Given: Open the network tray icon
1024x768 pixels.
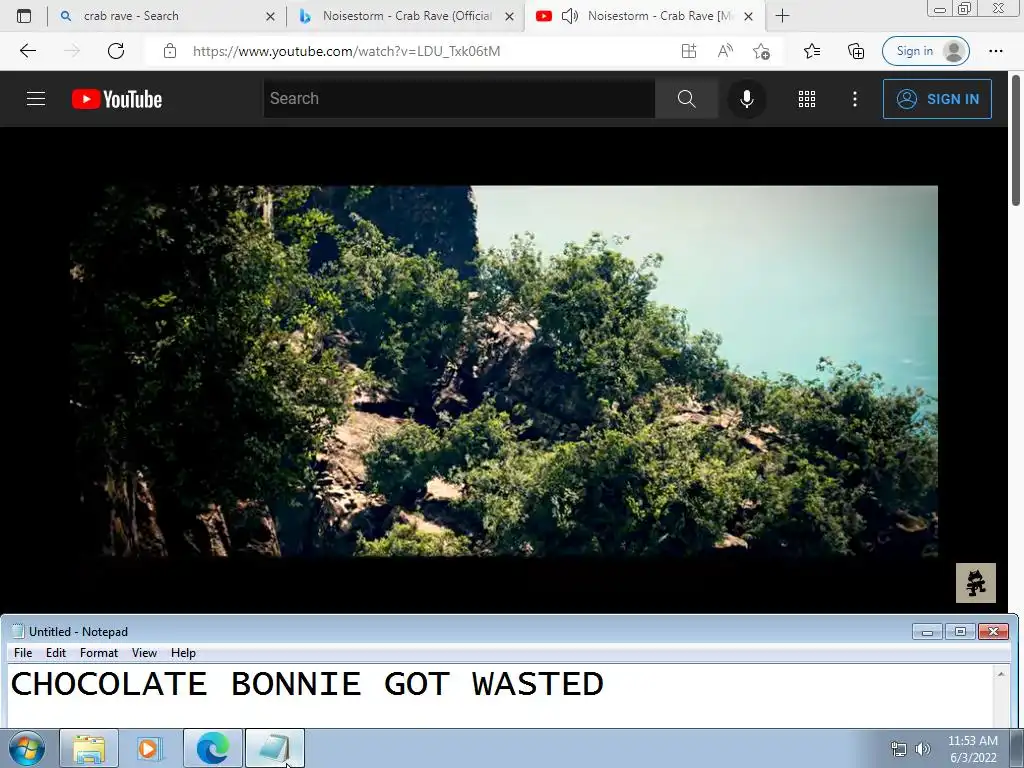Looking at the screenshot, I should click(899, 749).
